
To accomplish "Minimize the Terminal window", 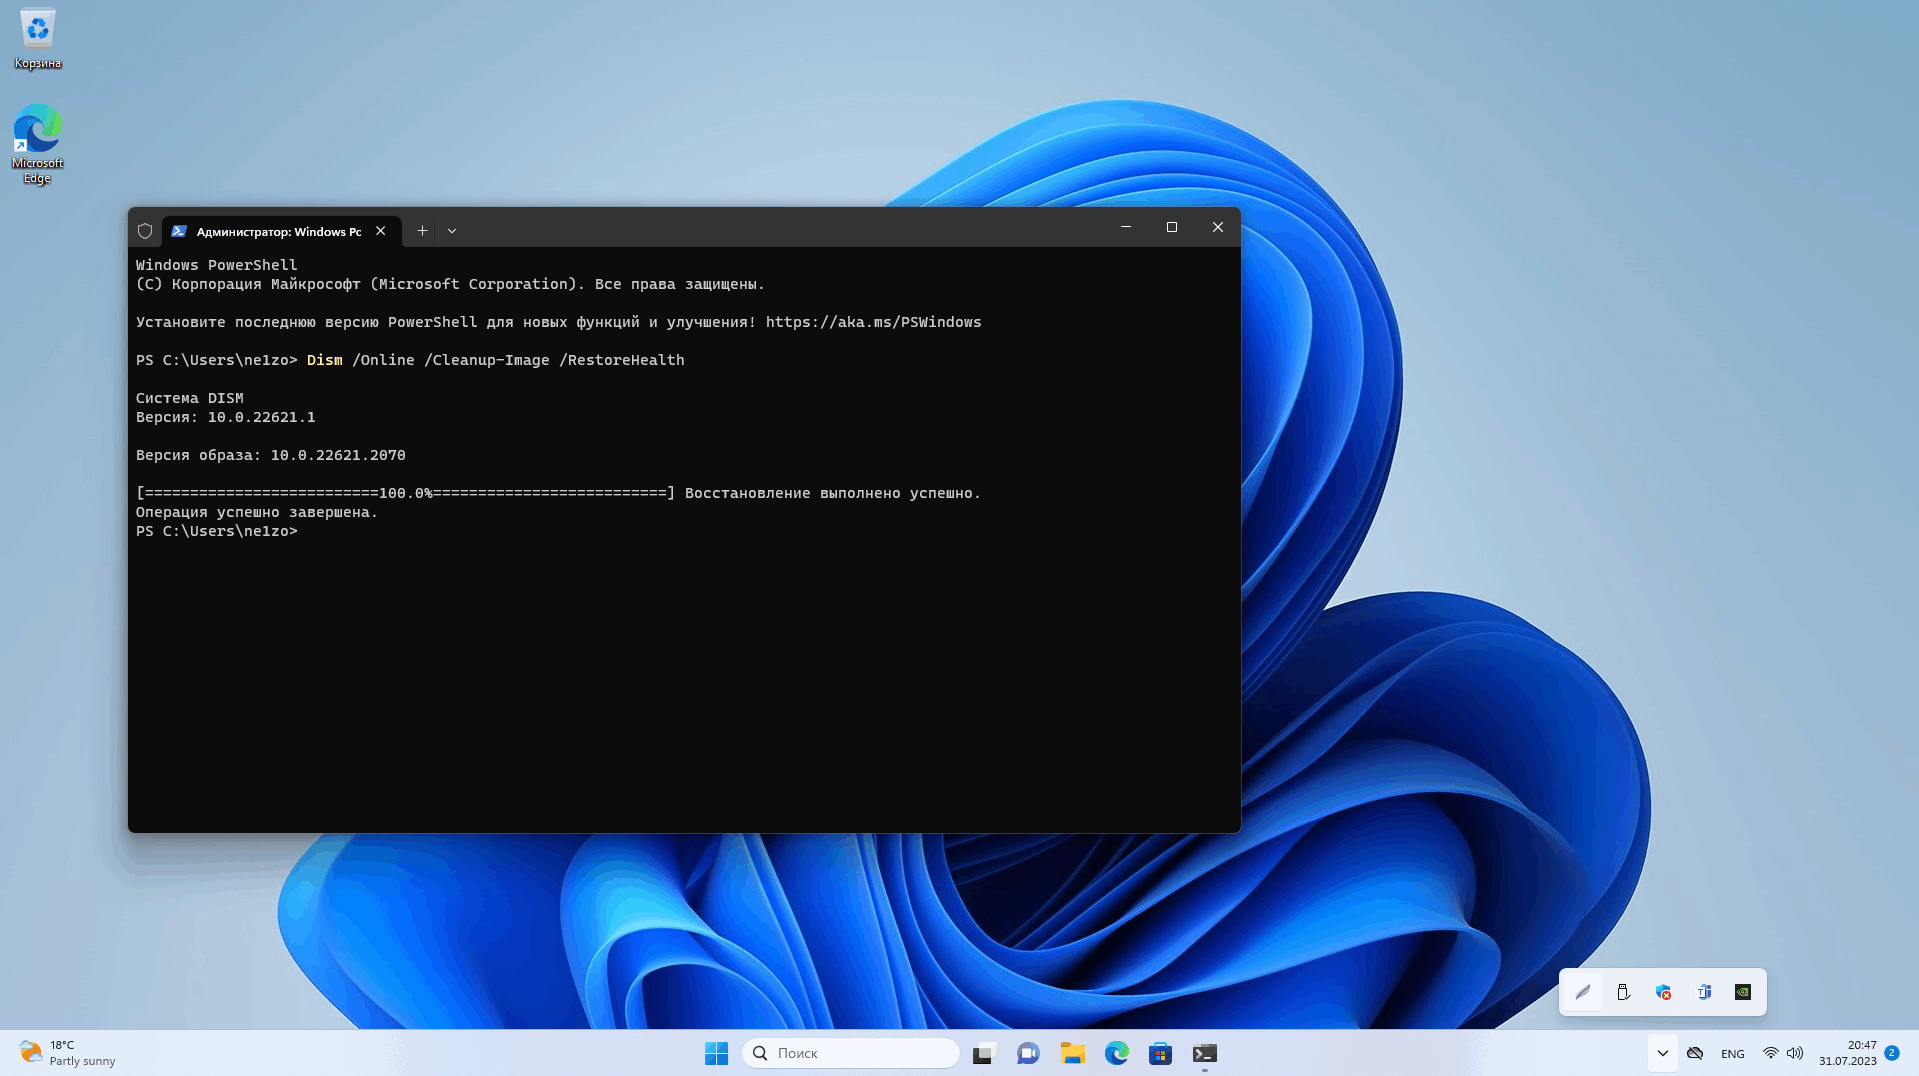I will pyautogui.click(x=1126, y=227).
